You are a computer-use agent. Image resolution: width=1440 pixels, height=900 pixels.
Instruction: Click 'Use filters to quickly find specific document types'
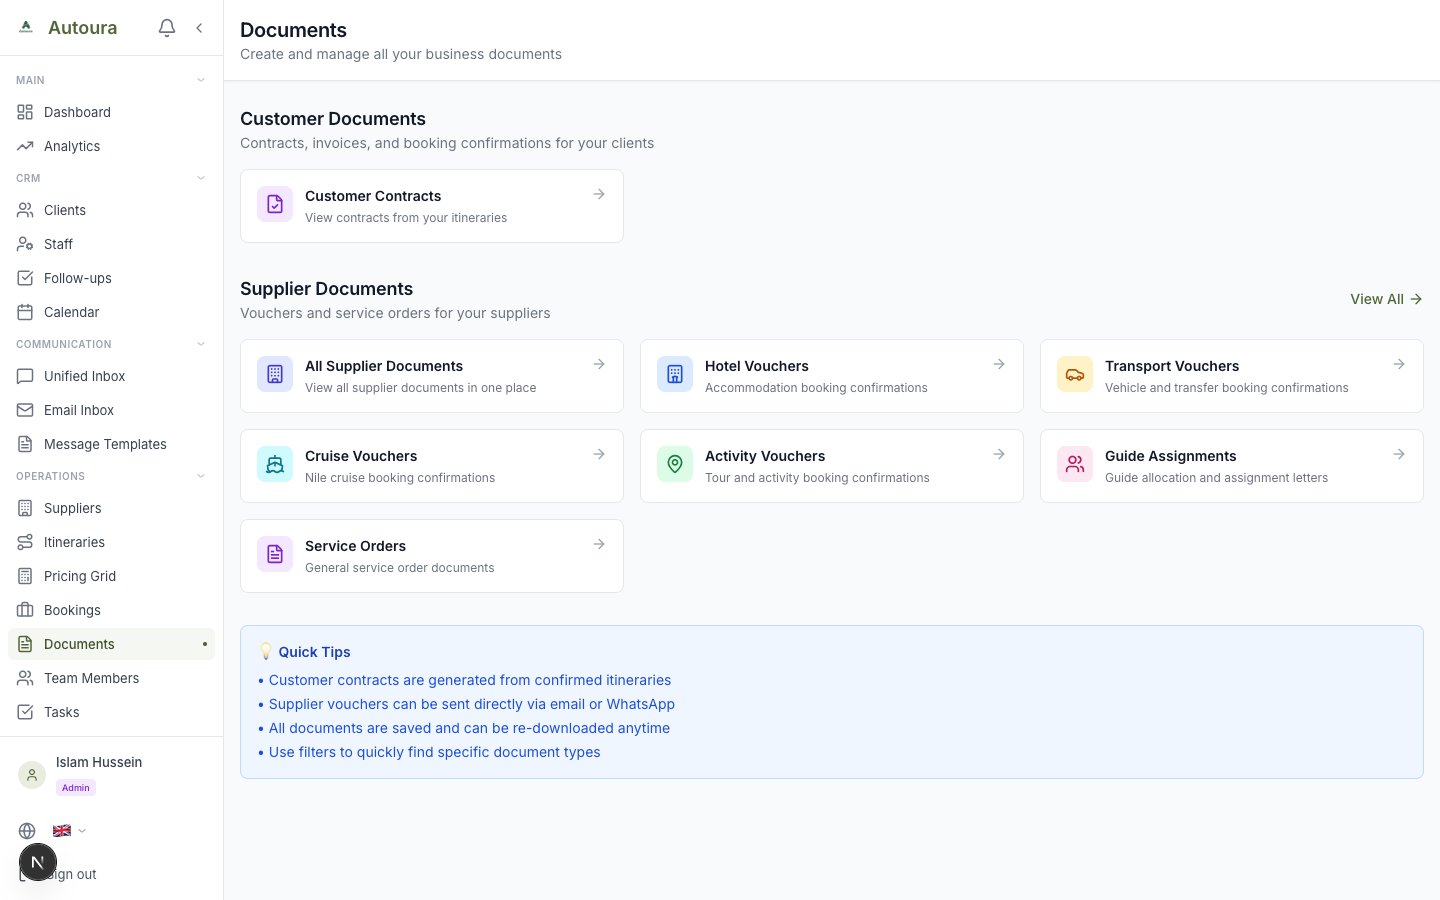tap(434, 752)
